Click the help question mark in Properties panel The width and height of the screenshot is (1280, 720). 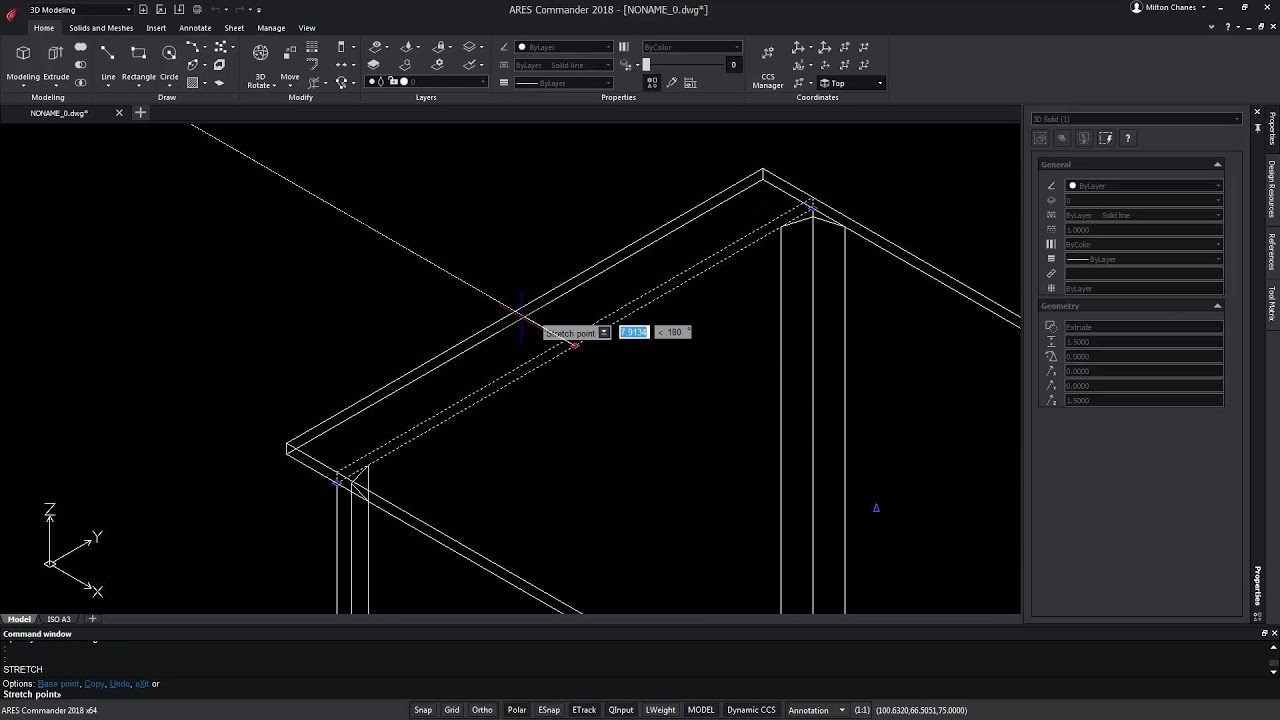pos(1128,138)
